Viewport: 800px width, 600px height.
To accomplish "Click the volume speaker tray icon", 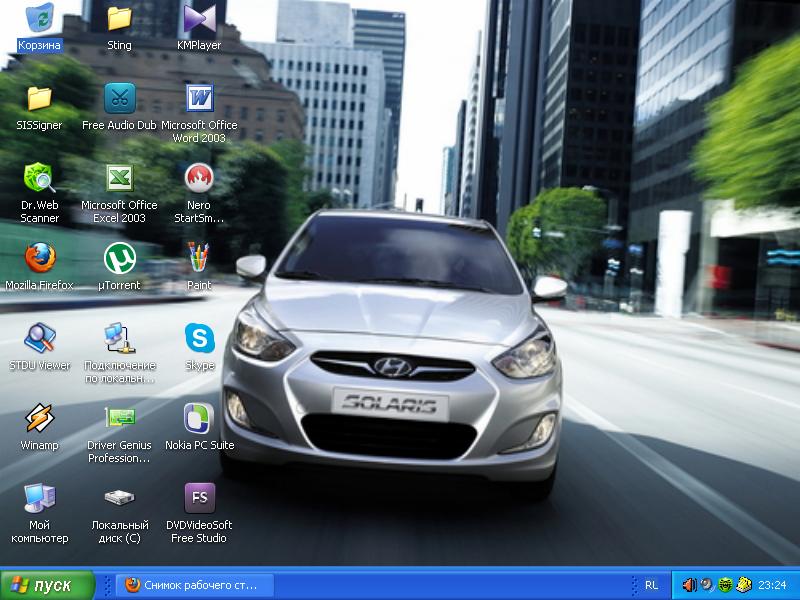I will click(x=689, y=585).
